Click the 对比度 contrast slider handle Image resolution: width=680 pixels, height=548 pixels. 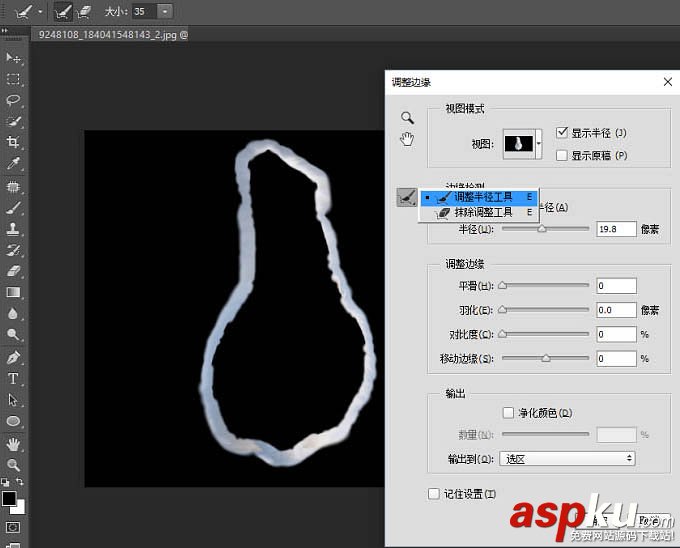coord(502,334)
